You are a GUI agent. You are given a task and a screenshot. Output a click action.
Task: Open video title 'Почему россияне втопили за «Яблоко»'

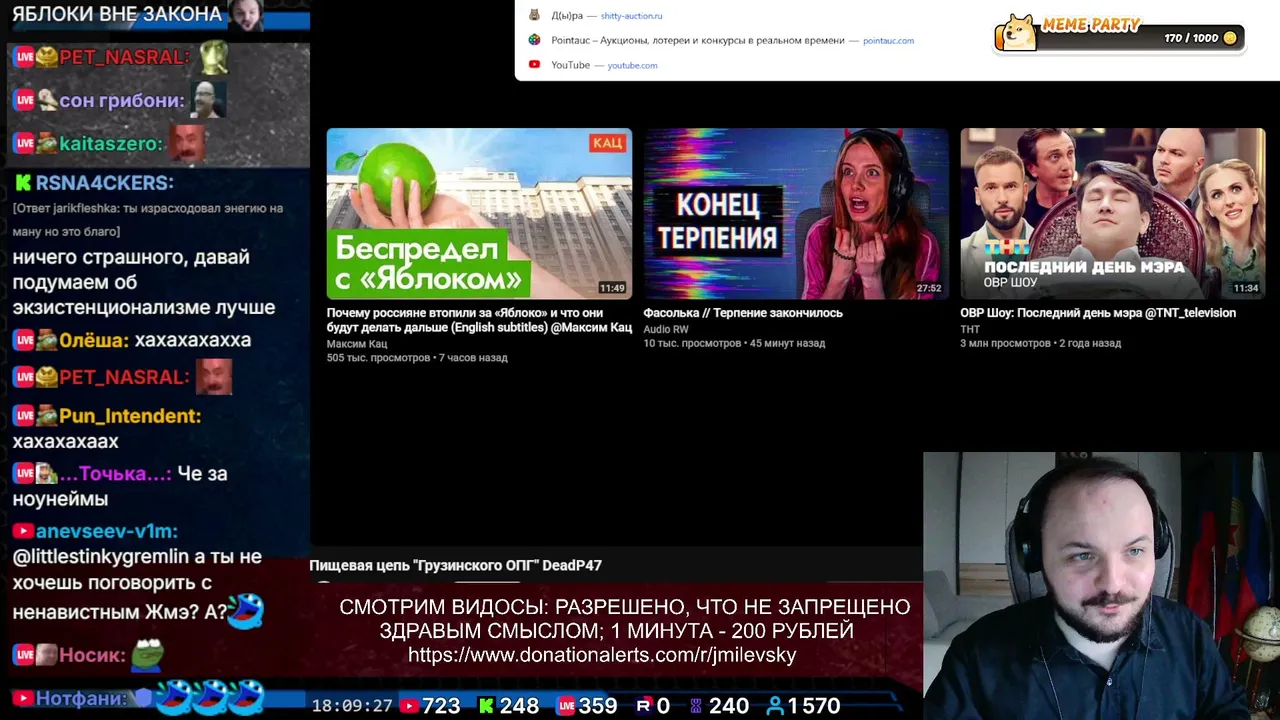coord(479,320)
